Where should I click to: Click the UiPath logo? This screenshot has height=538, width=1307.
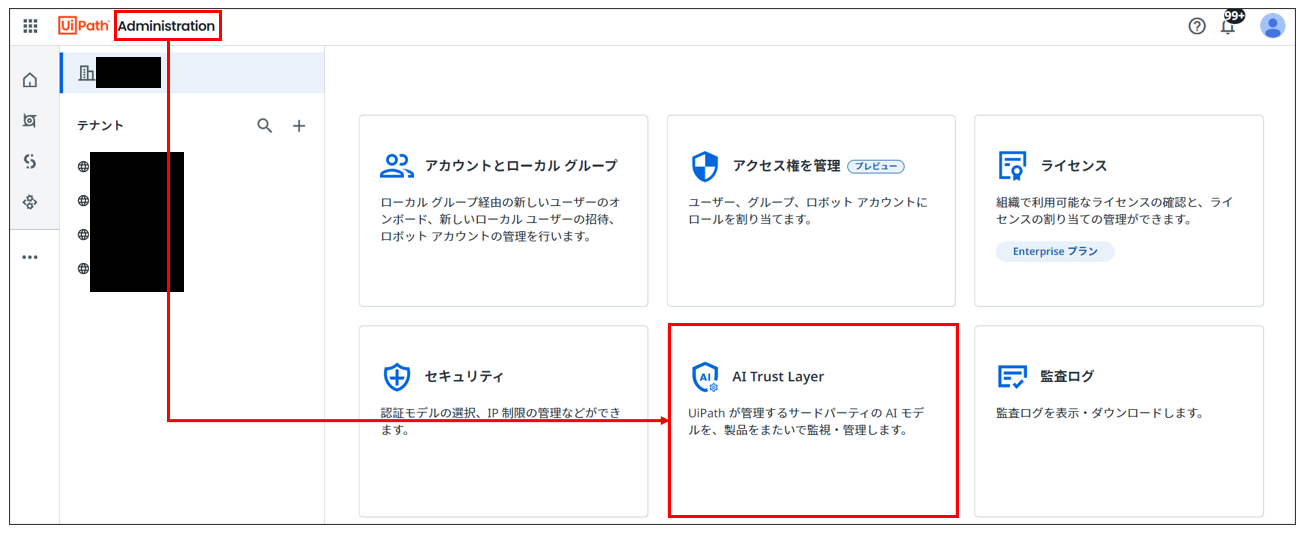83,26
